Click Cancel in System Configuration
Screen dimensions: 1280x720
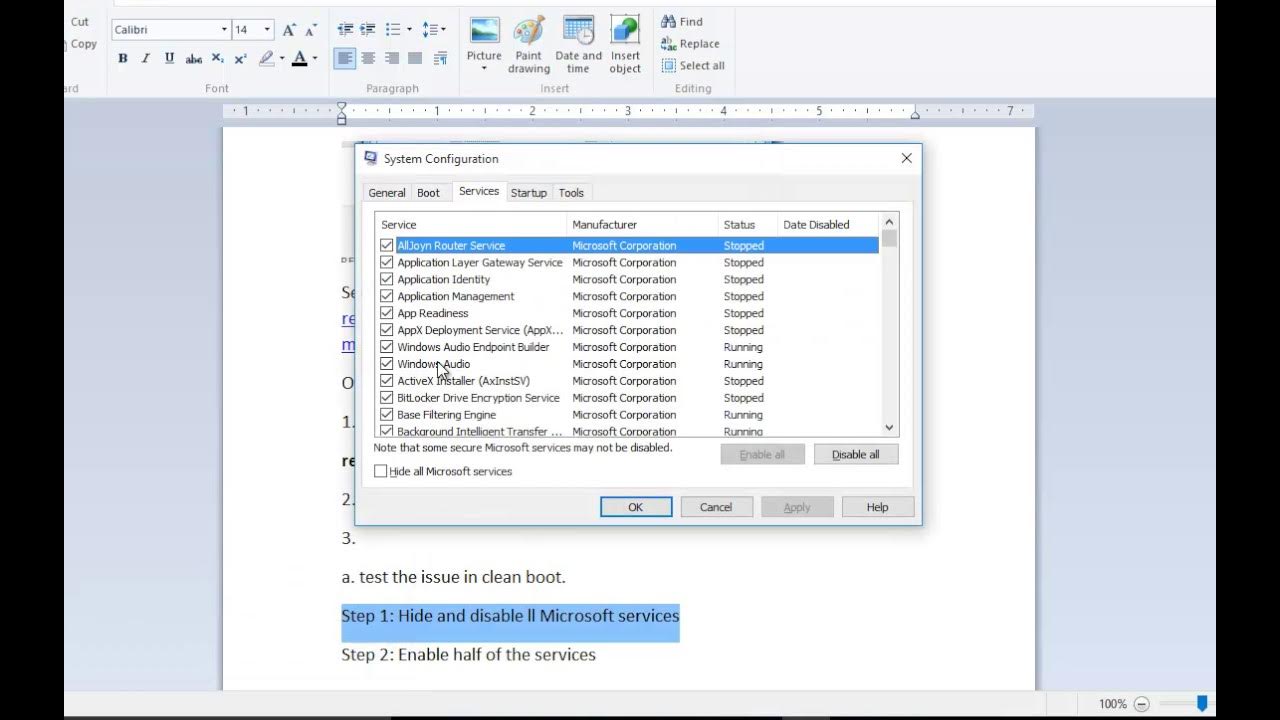click(716, 507)
